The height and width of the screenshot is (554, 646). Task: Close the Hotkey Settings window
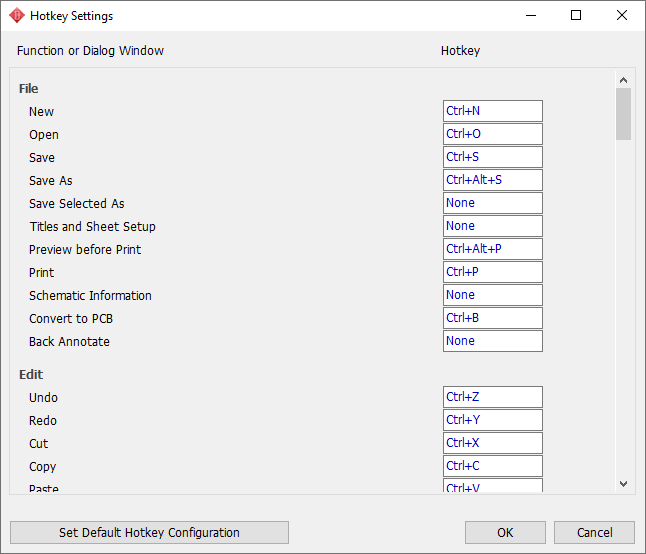[x=622, y=15]
